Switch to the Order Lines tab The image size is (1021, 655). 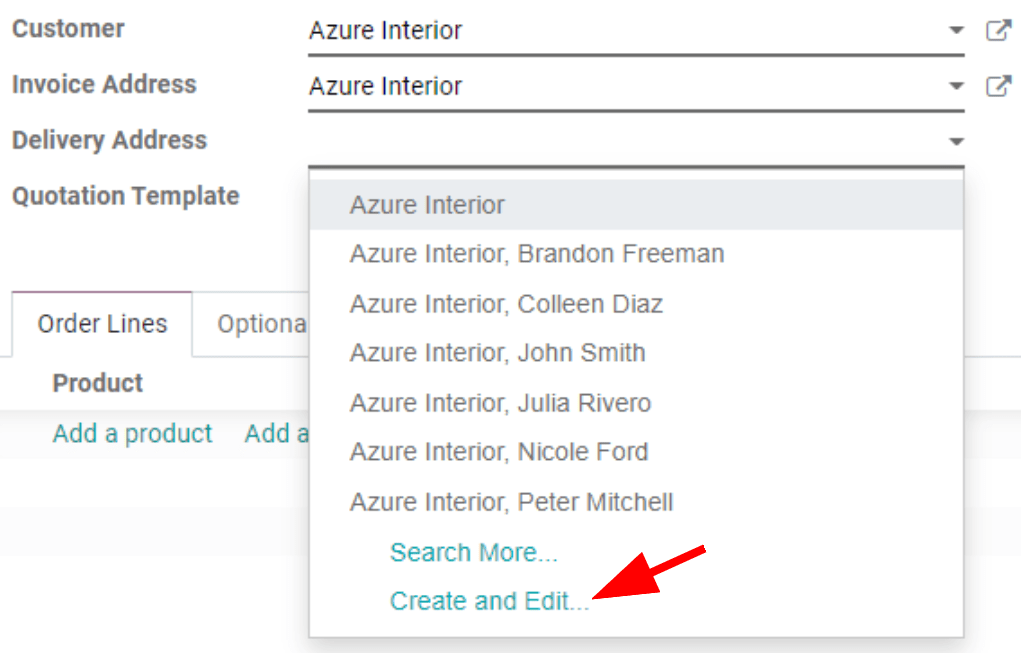coord(102,324)
